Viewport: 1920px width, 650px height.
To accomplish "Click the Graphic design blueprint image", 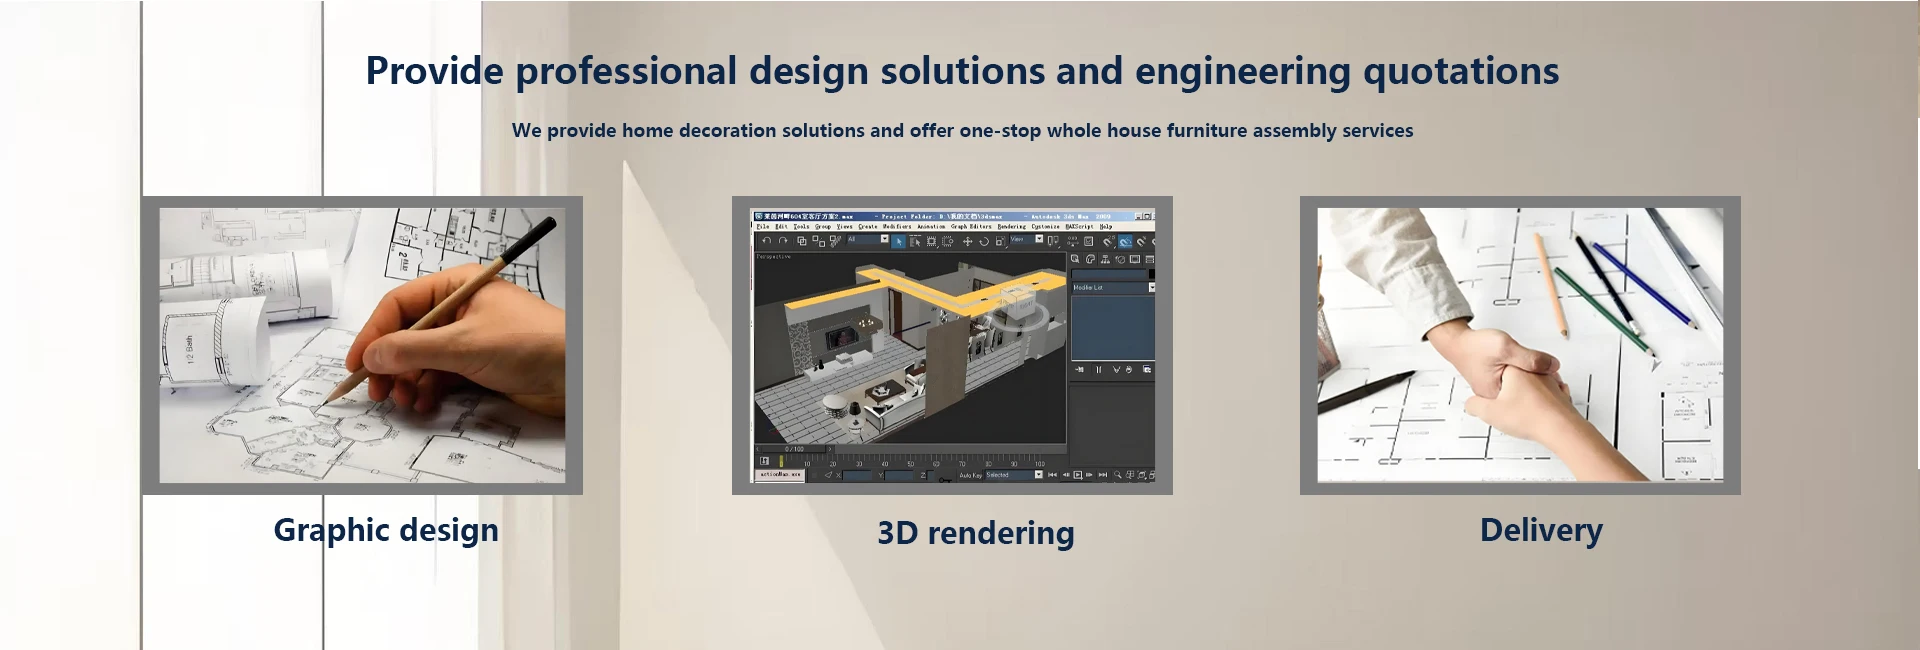I will (x=362, y=345).
